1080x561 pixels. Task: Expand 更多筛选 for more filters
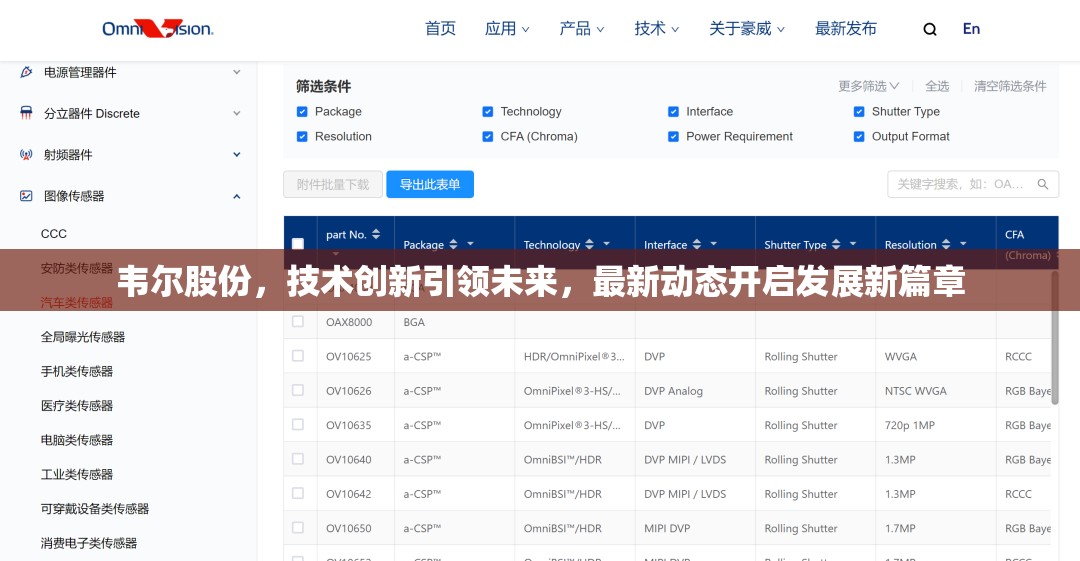(869, 86)
